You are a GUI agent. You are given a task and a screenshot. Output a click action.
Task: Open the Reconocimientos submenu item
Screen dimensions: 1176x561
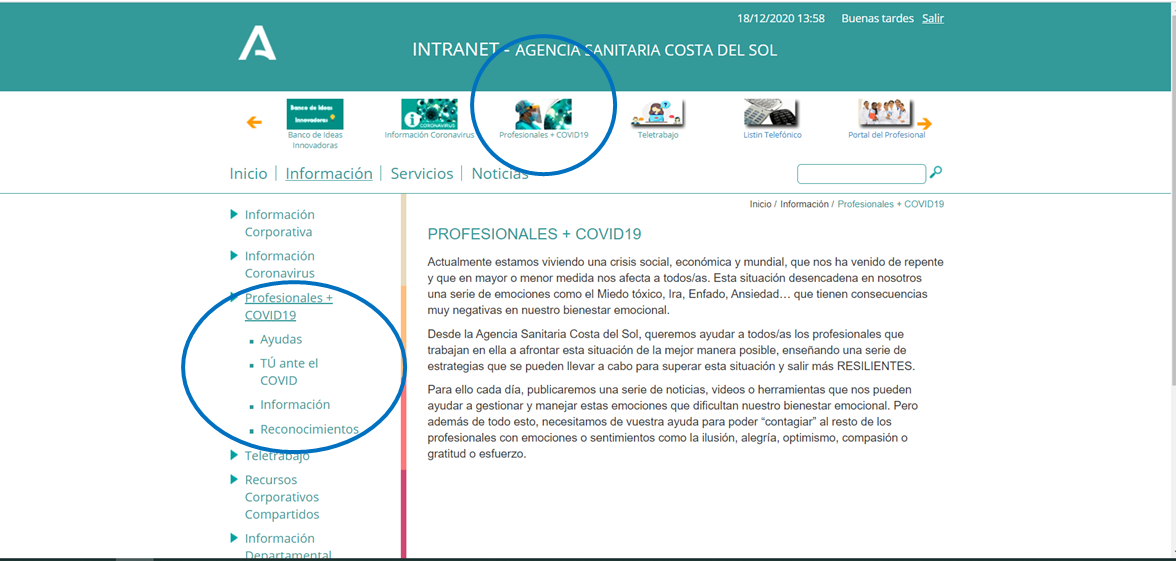coord(309,429)
